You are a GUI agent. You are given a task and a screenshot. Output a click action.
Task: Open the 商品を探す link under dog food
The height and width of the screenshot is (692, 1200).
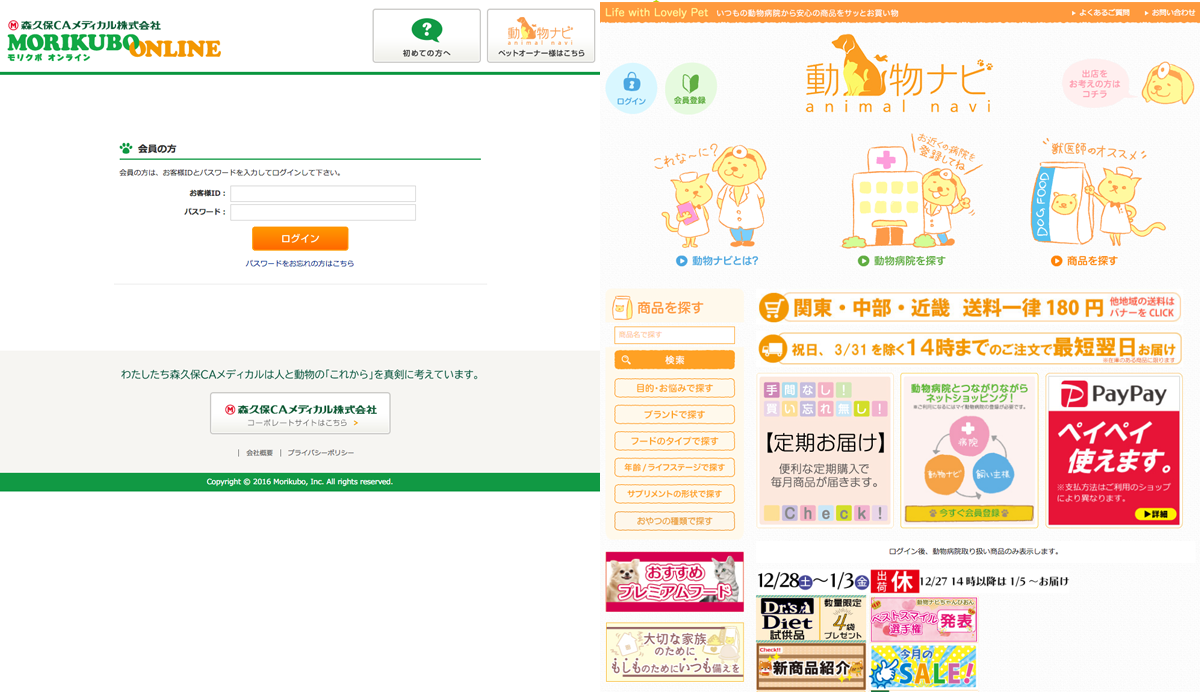coord(1085,261)
